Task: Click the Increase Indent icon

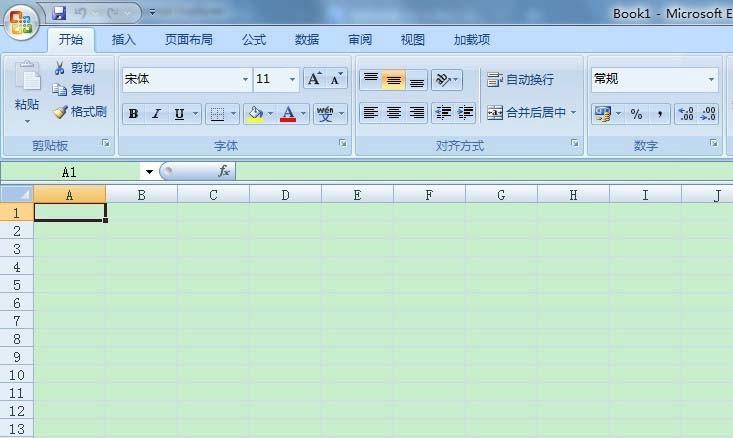Action: click(465, 113)
